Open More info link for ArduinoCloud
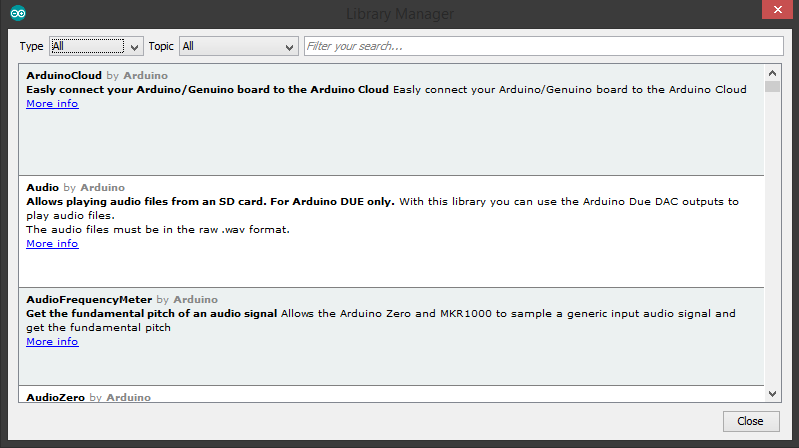799x448 pixels. [52, 103]
